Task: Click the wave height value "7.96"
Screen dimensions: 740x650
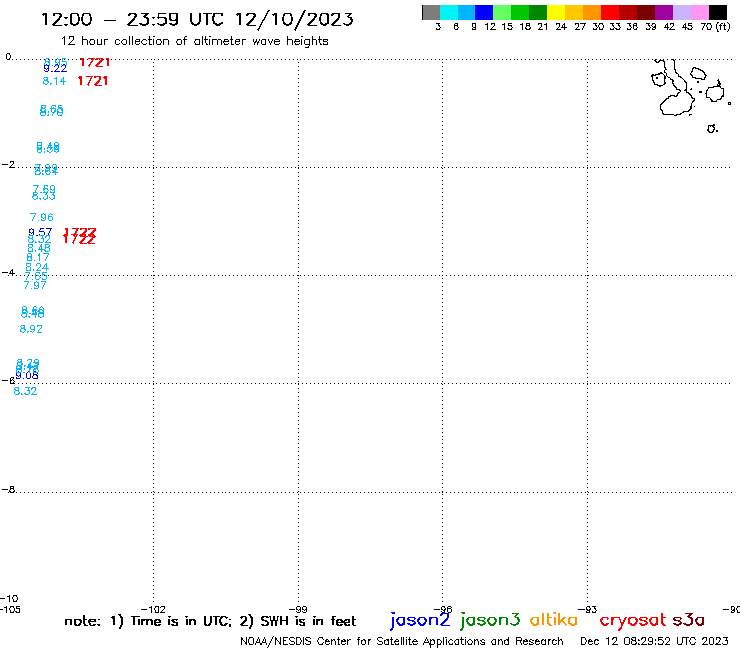Action: 42,218
